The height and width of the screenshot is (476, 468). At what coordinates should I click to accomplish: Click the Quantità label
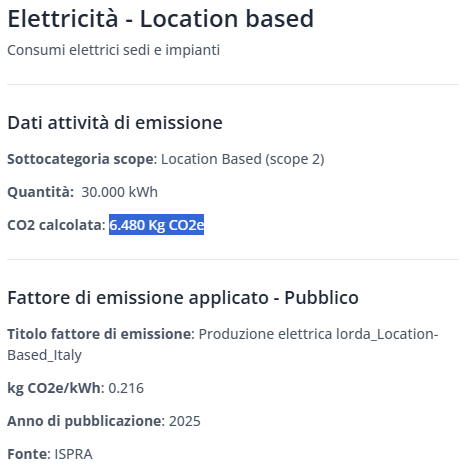pyautogui.click(x=40, y=192)
